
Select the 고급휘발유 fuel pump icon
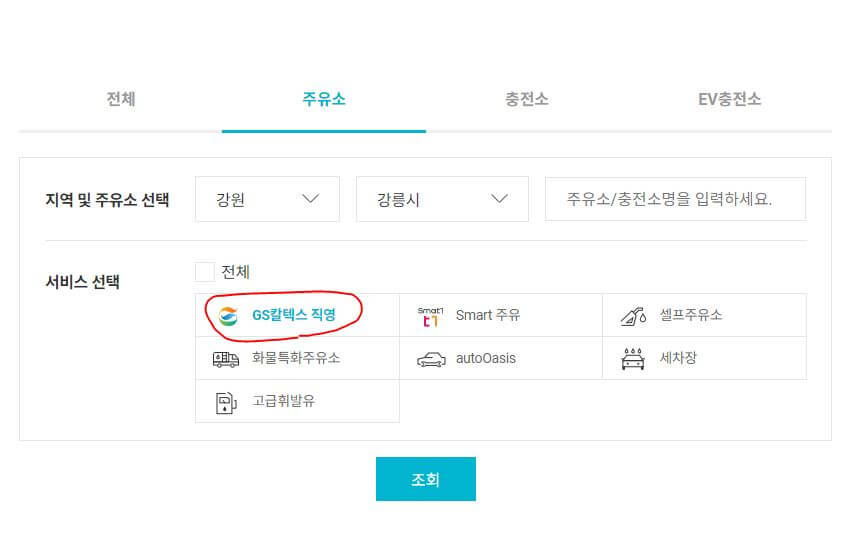[225, 402]
